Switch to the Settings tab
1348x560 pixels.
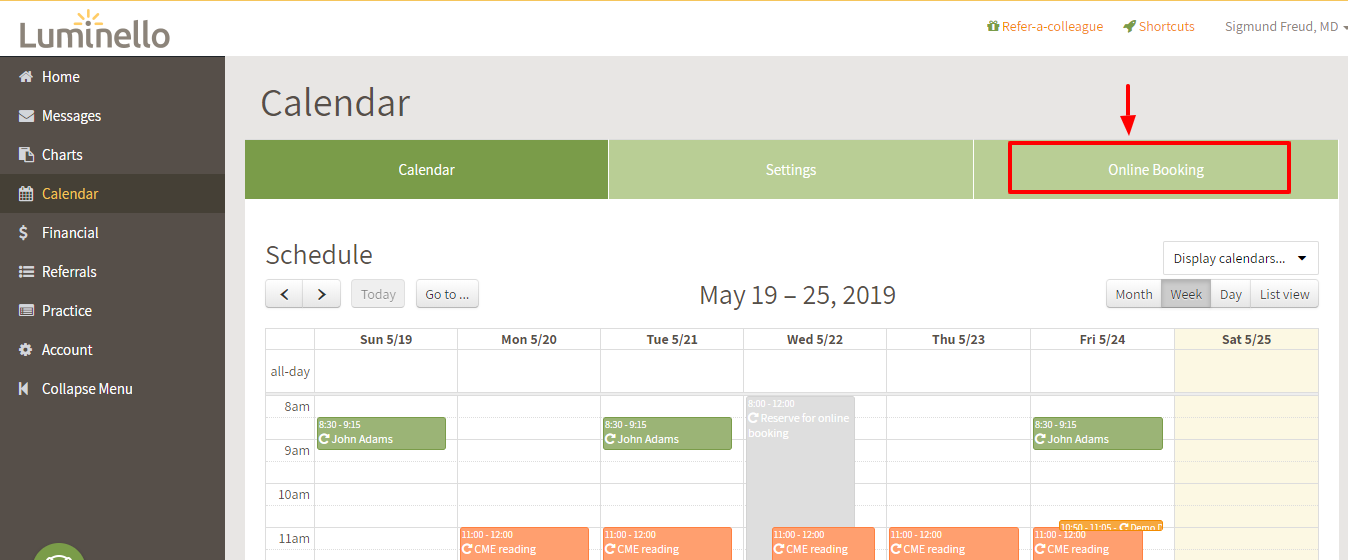click(x=791, y=170)
